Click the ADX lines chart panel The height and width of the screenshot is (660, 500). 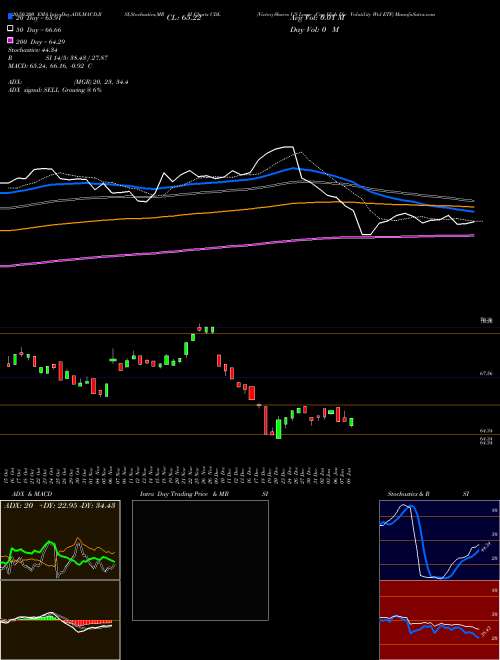[x=60, y=540]
